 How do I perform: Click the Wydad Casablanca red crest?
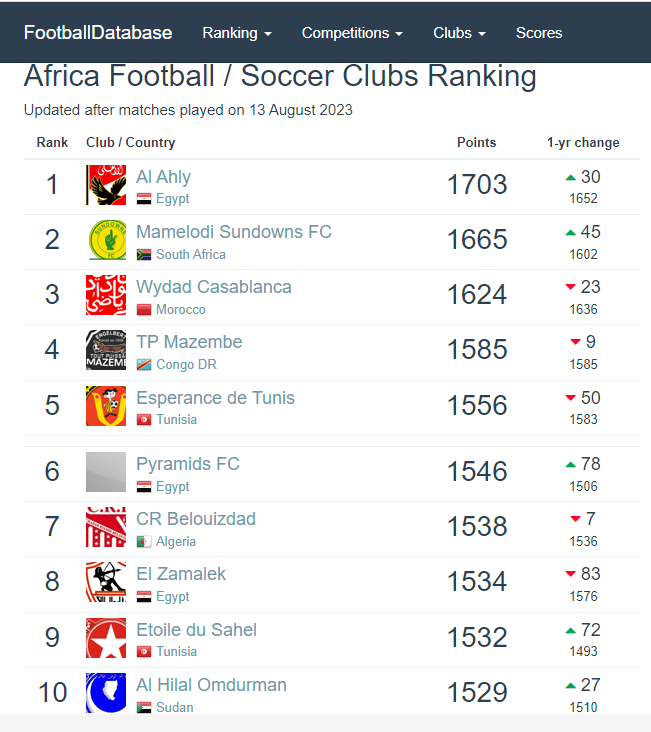[106, 295]
